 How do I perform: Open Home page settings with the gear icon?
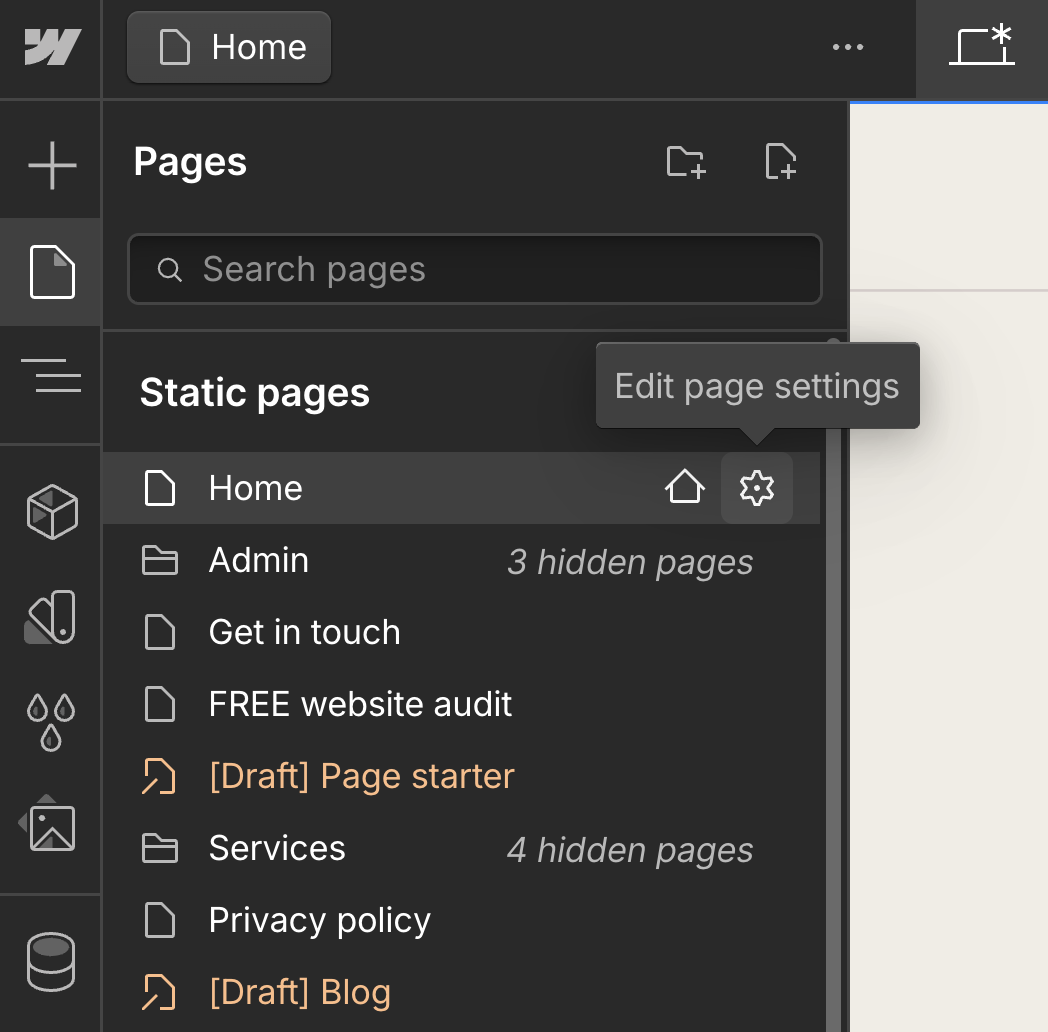click(757, 488)
